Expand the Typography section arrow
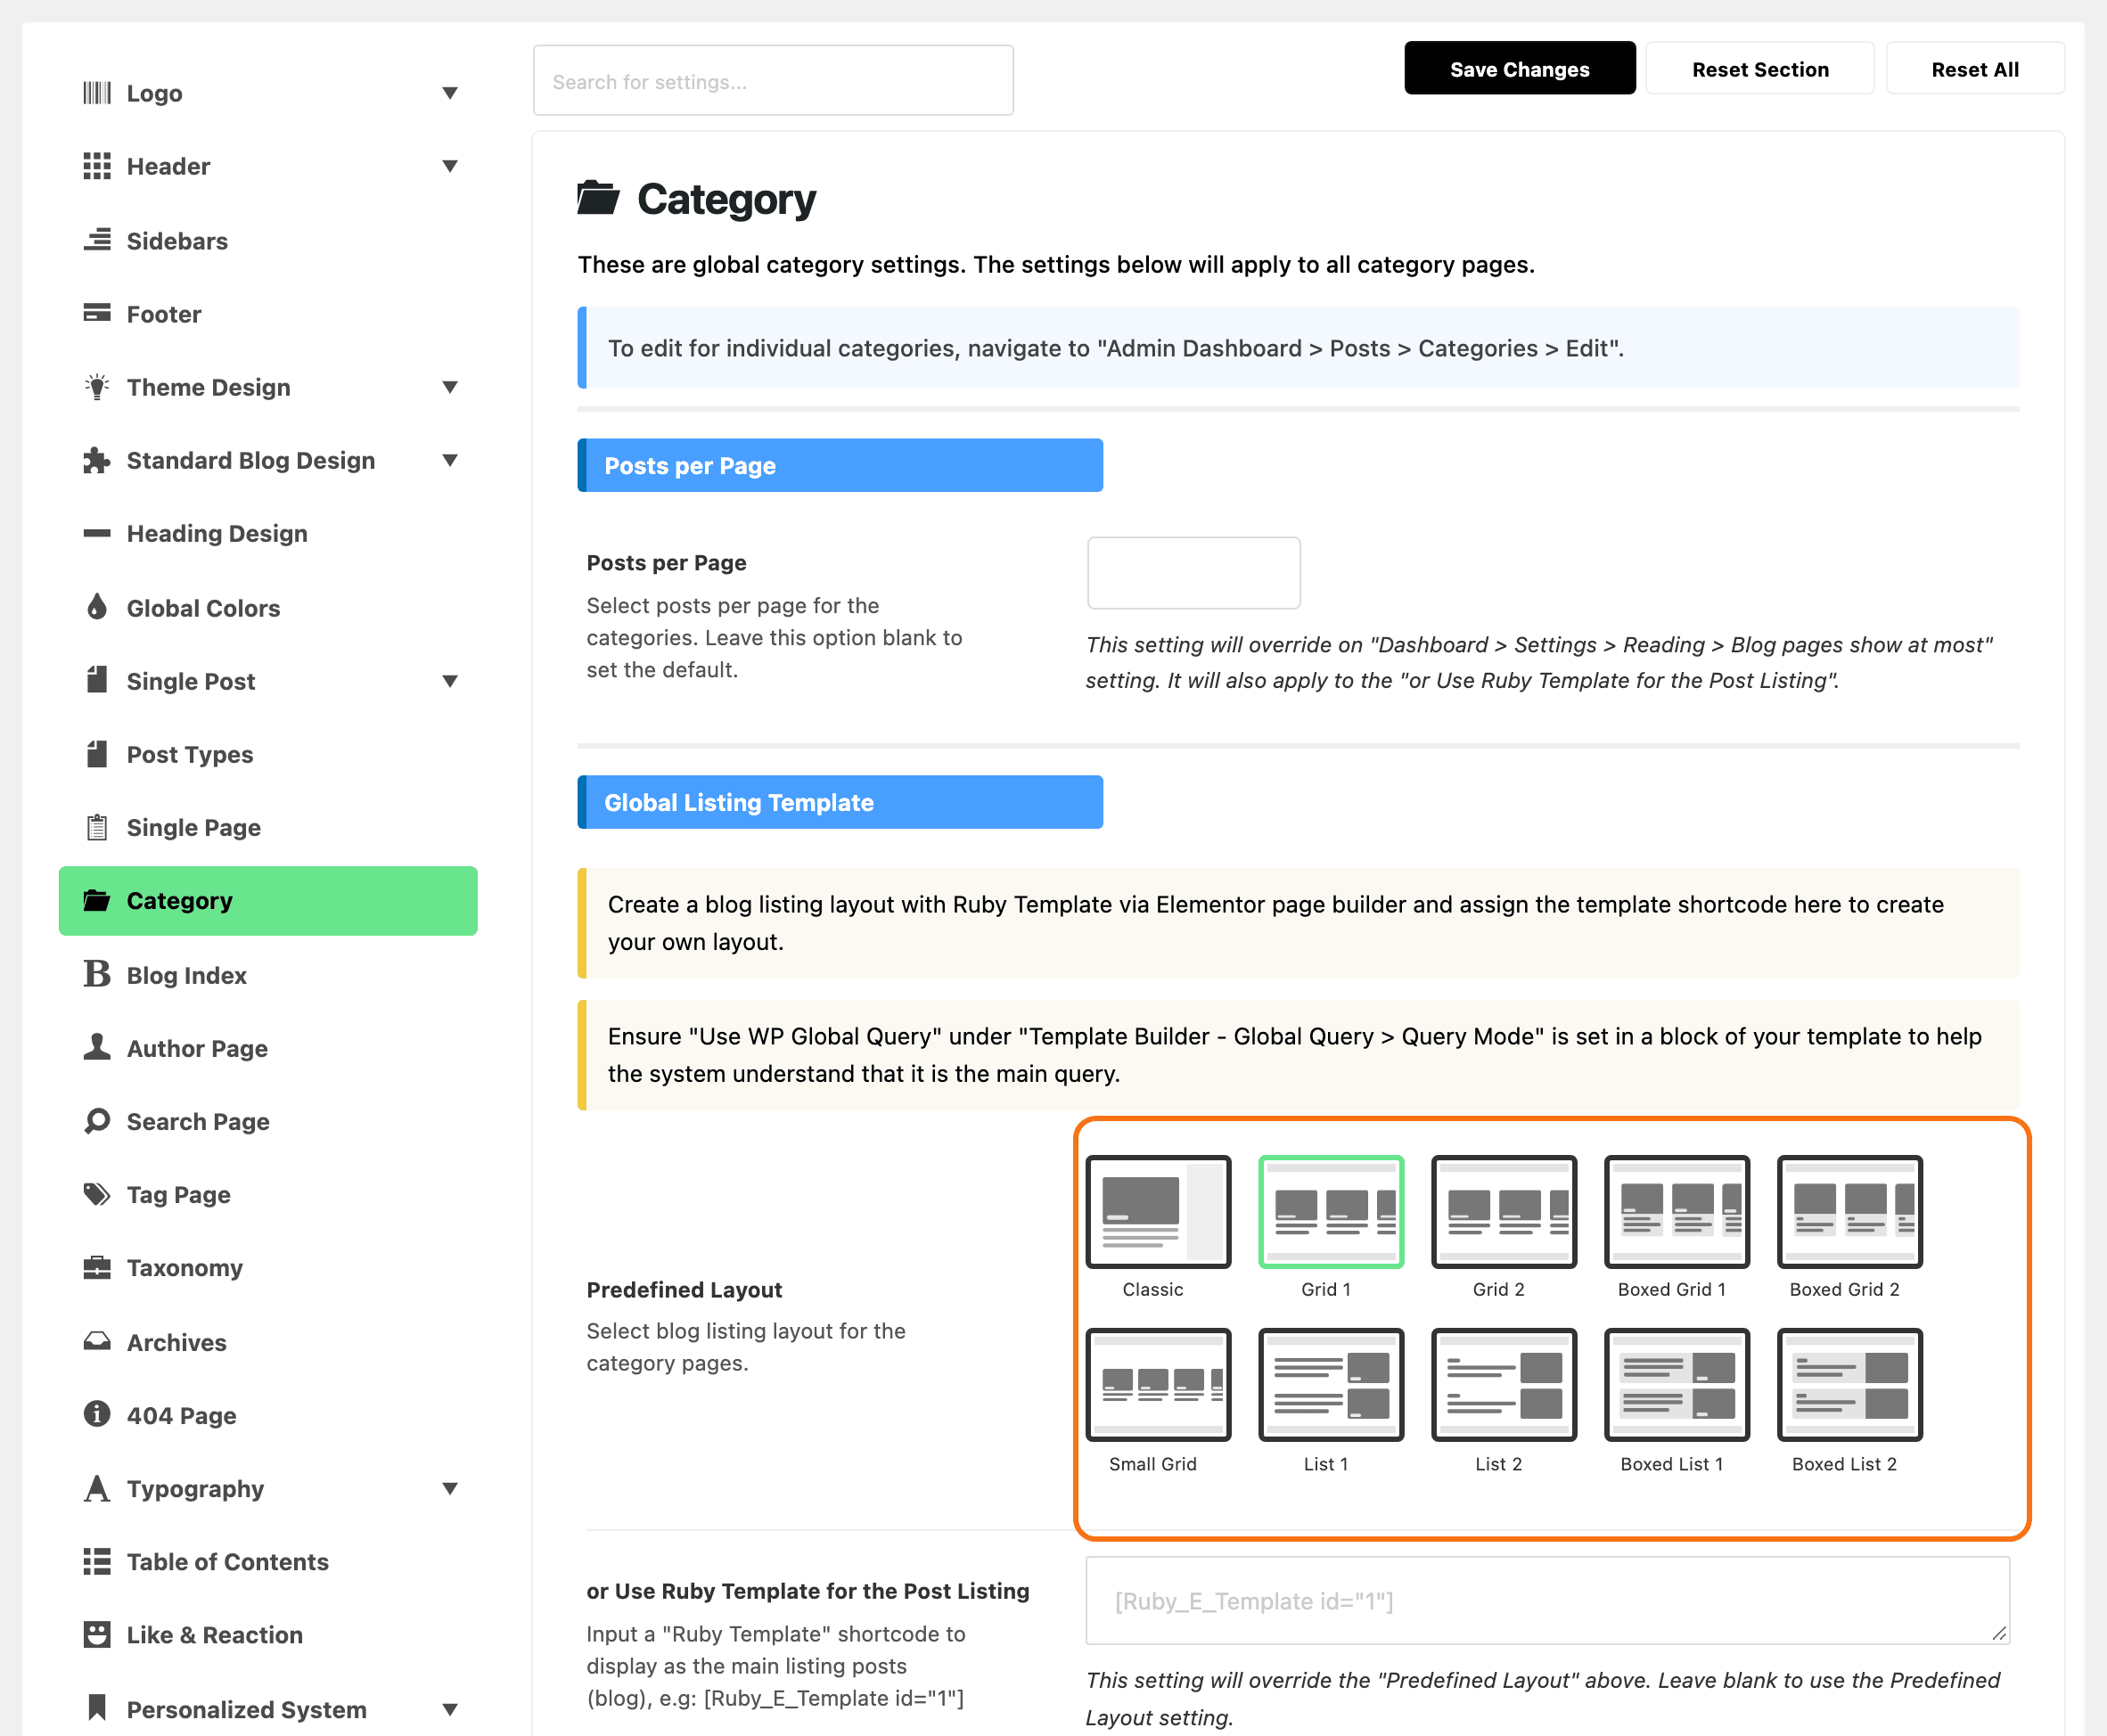Screen dimensions: 2107x1736 pyautogui.click(x=450, y=1488)
